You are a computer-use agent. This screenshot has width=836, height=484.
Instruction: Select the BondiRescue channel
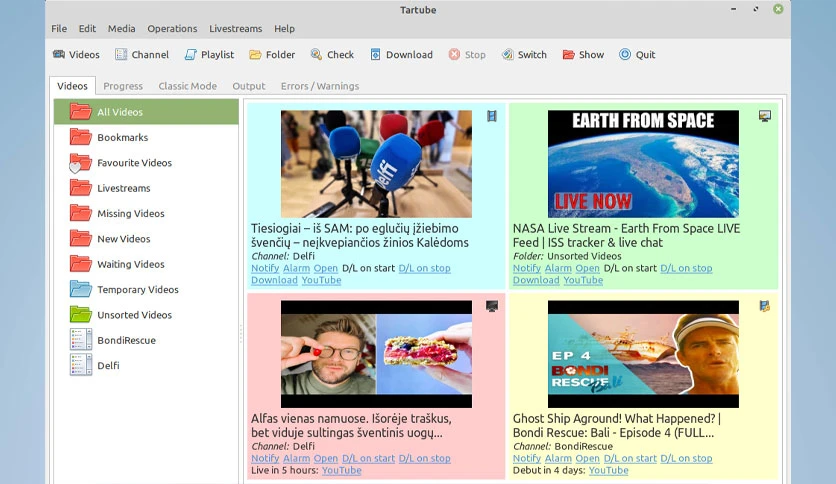pos(146,340)
